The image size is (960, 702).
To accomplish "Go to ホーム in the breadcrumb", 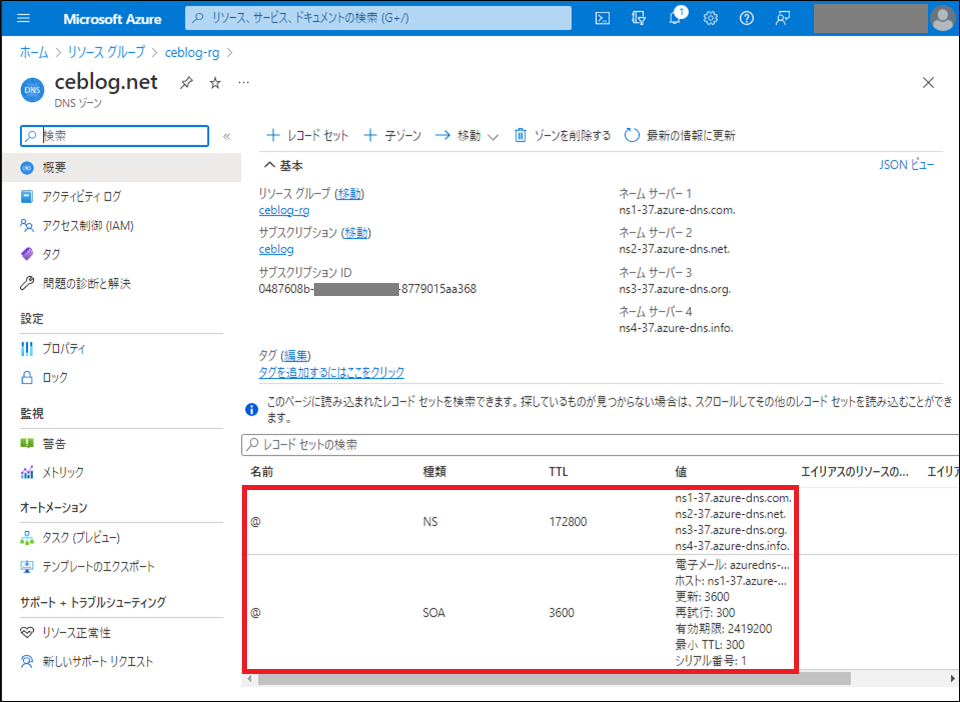I will pos(34,53).
